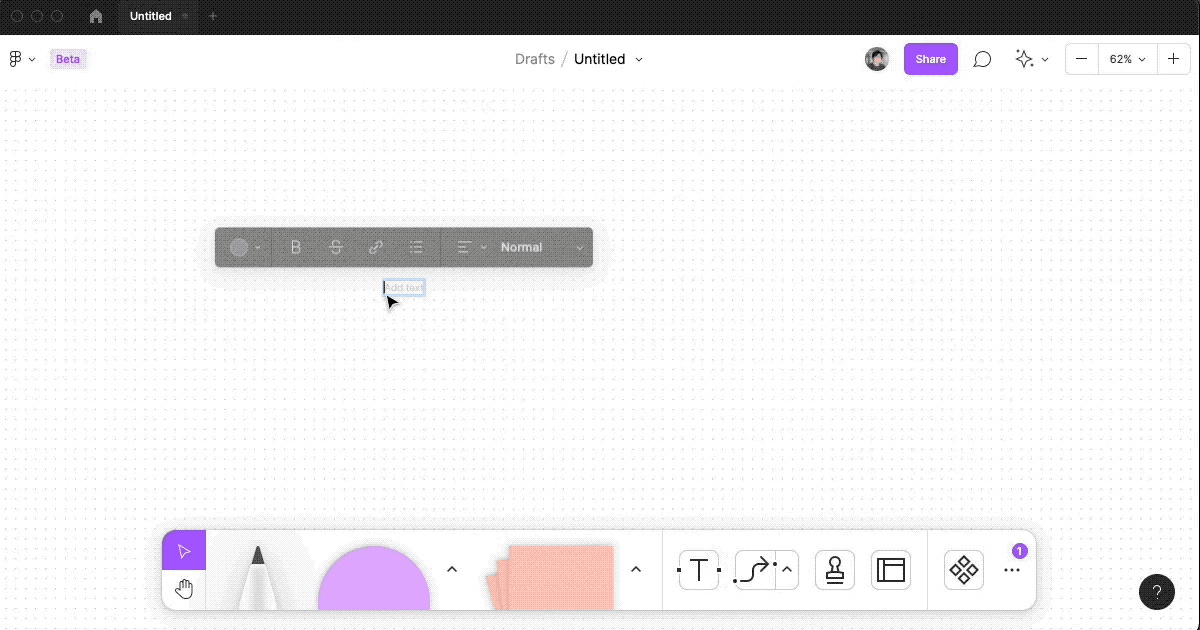Open the Drafts breadcrumb link
Viewport: 1200px width, 630px height.
535,59
